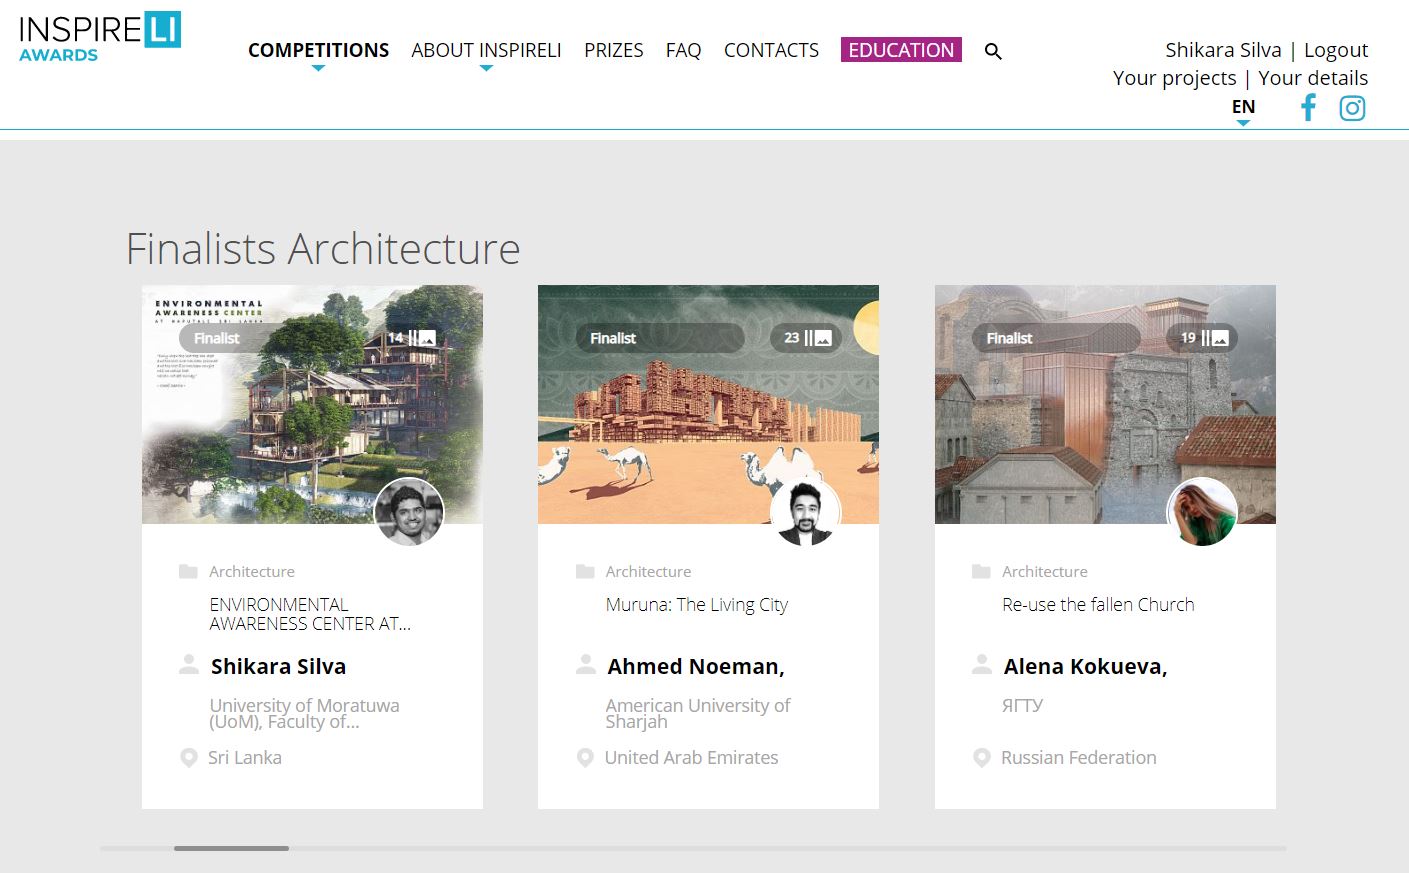Open the 19-image gallery icon on church project
This screenshot has width=1409, height=873.
point(1203,338)
